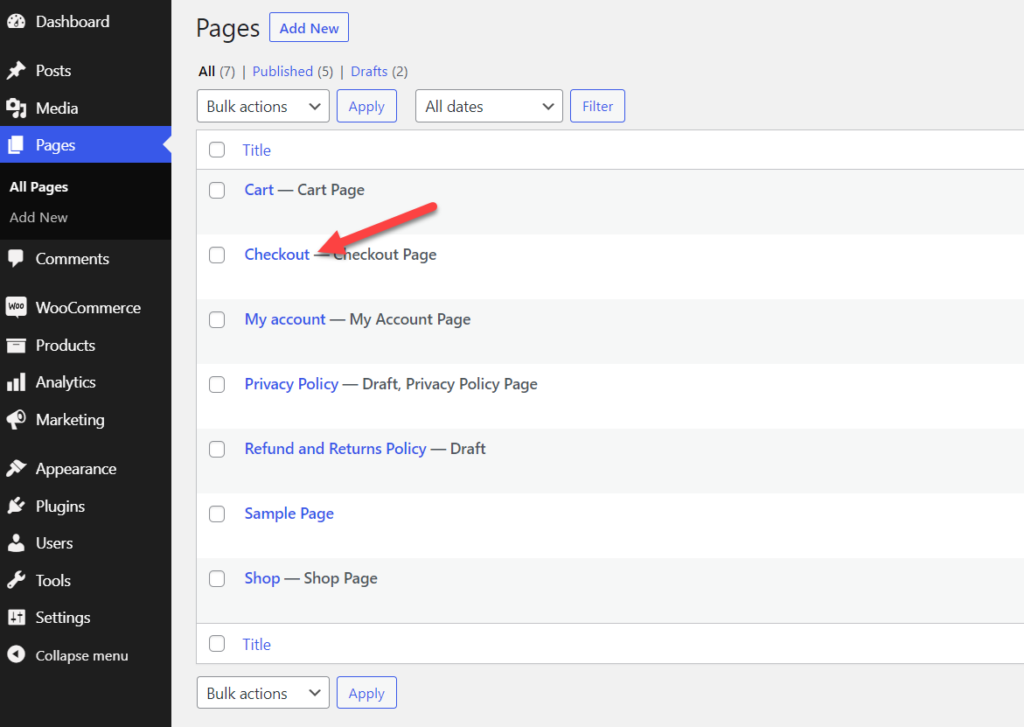
Task: Go to Posts menu
Action: point(54,71)
